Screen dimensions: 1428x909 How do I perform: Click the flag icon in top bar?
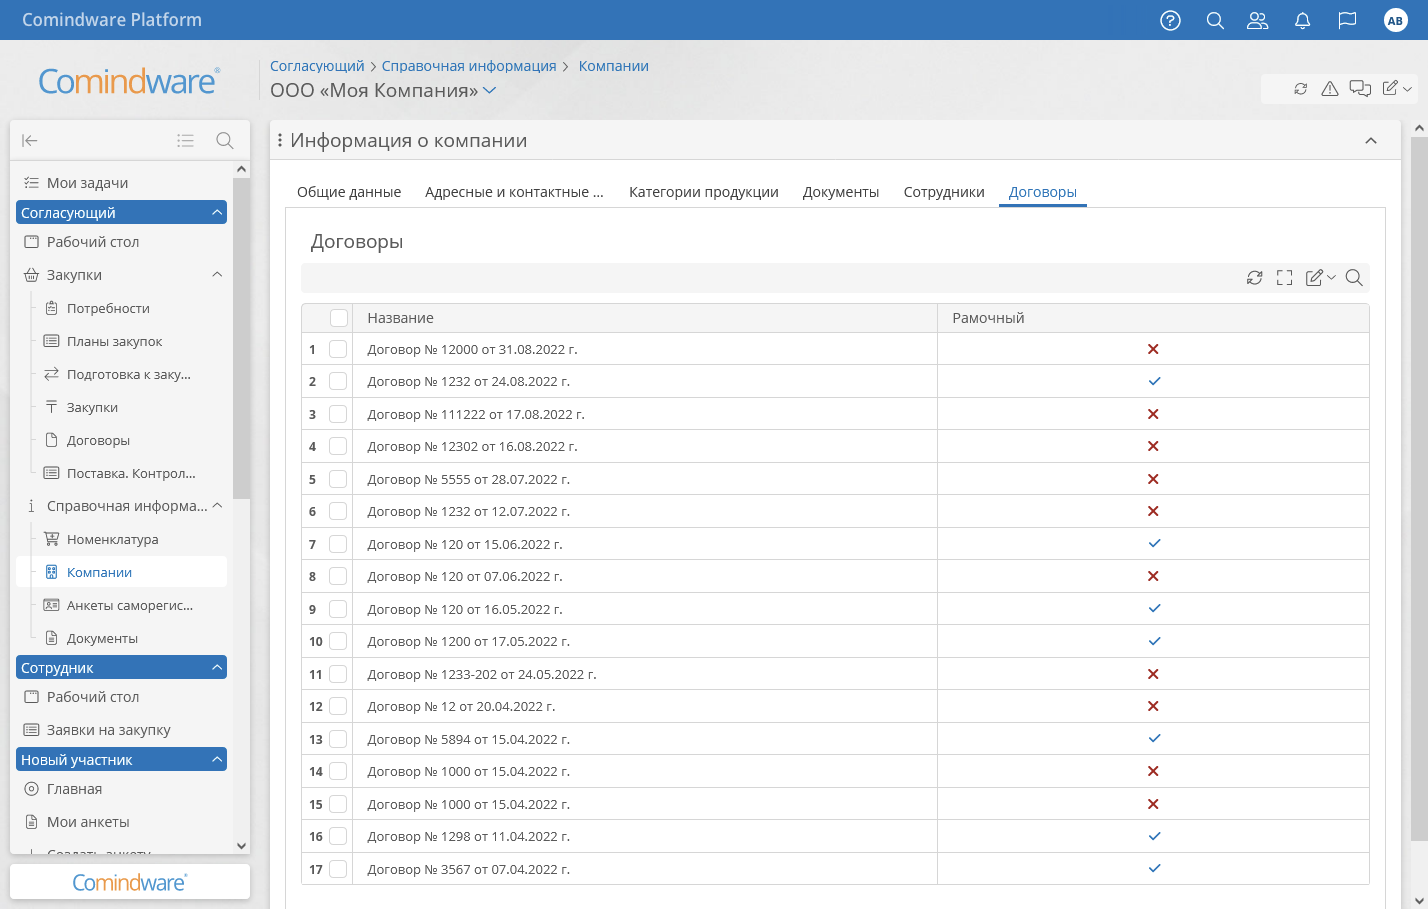(1347, 20)
